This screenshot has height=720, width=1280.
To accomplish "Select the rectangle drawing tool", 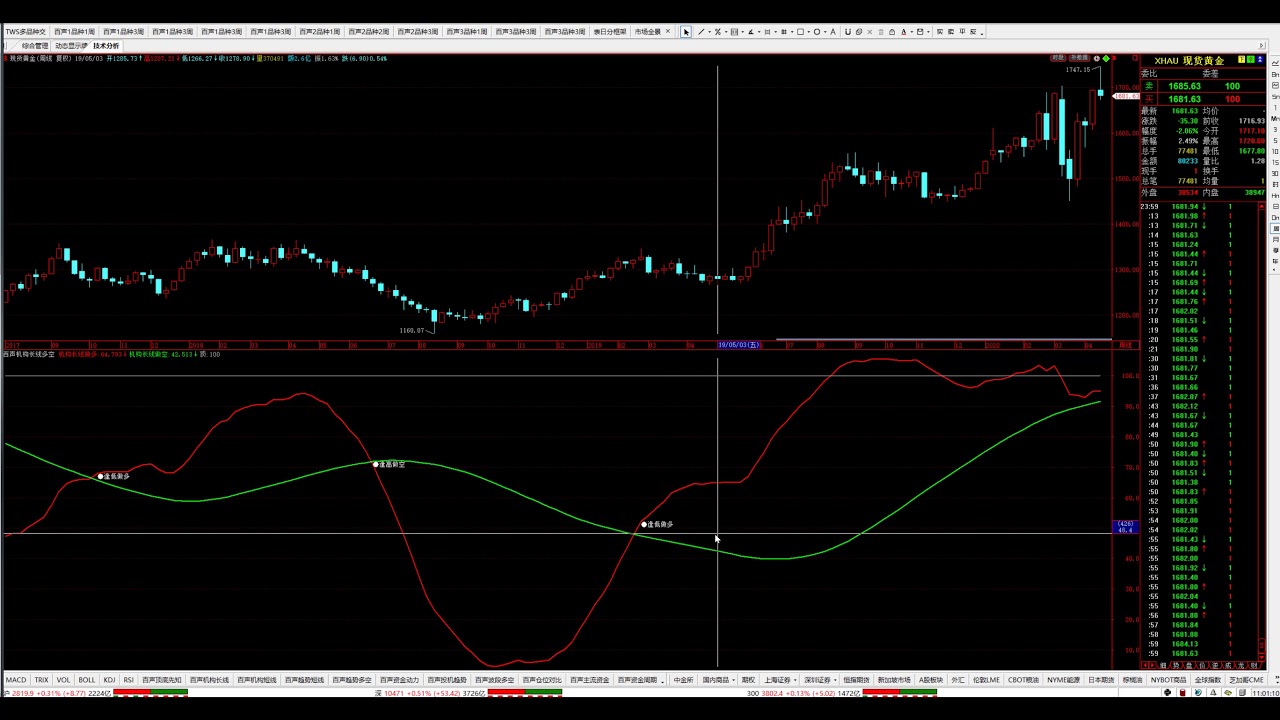I will click(800, 32).
